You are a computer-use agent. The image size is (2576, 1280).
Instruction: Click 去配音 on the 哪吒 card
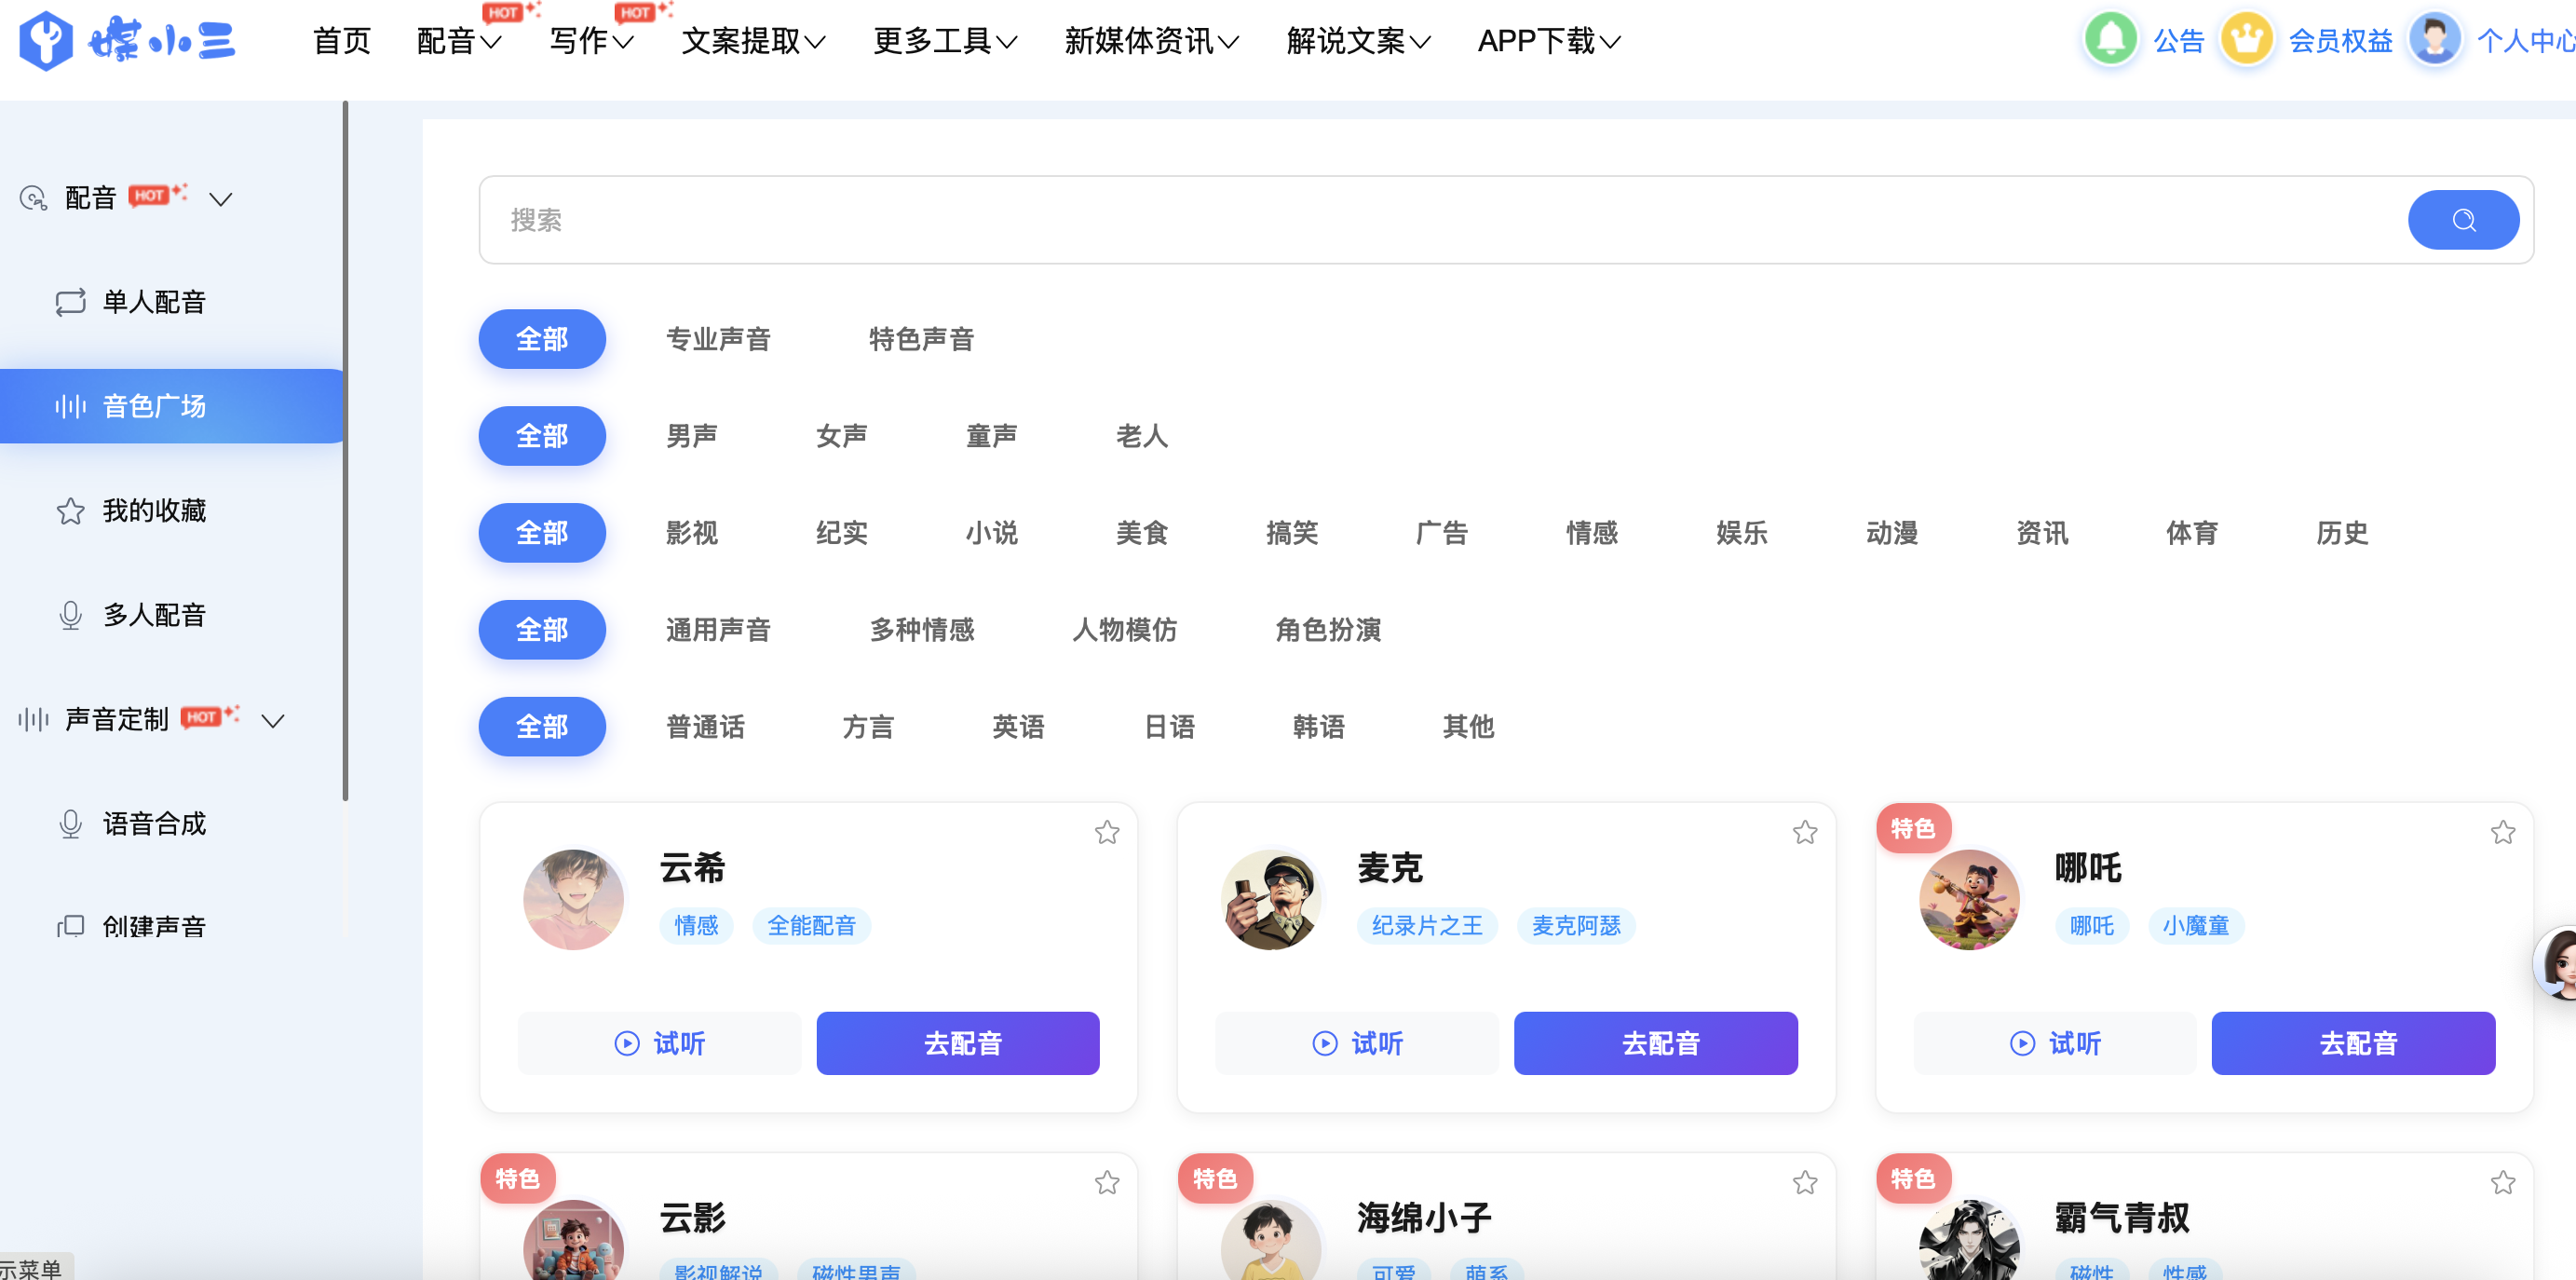[x=2354, y=1043]
